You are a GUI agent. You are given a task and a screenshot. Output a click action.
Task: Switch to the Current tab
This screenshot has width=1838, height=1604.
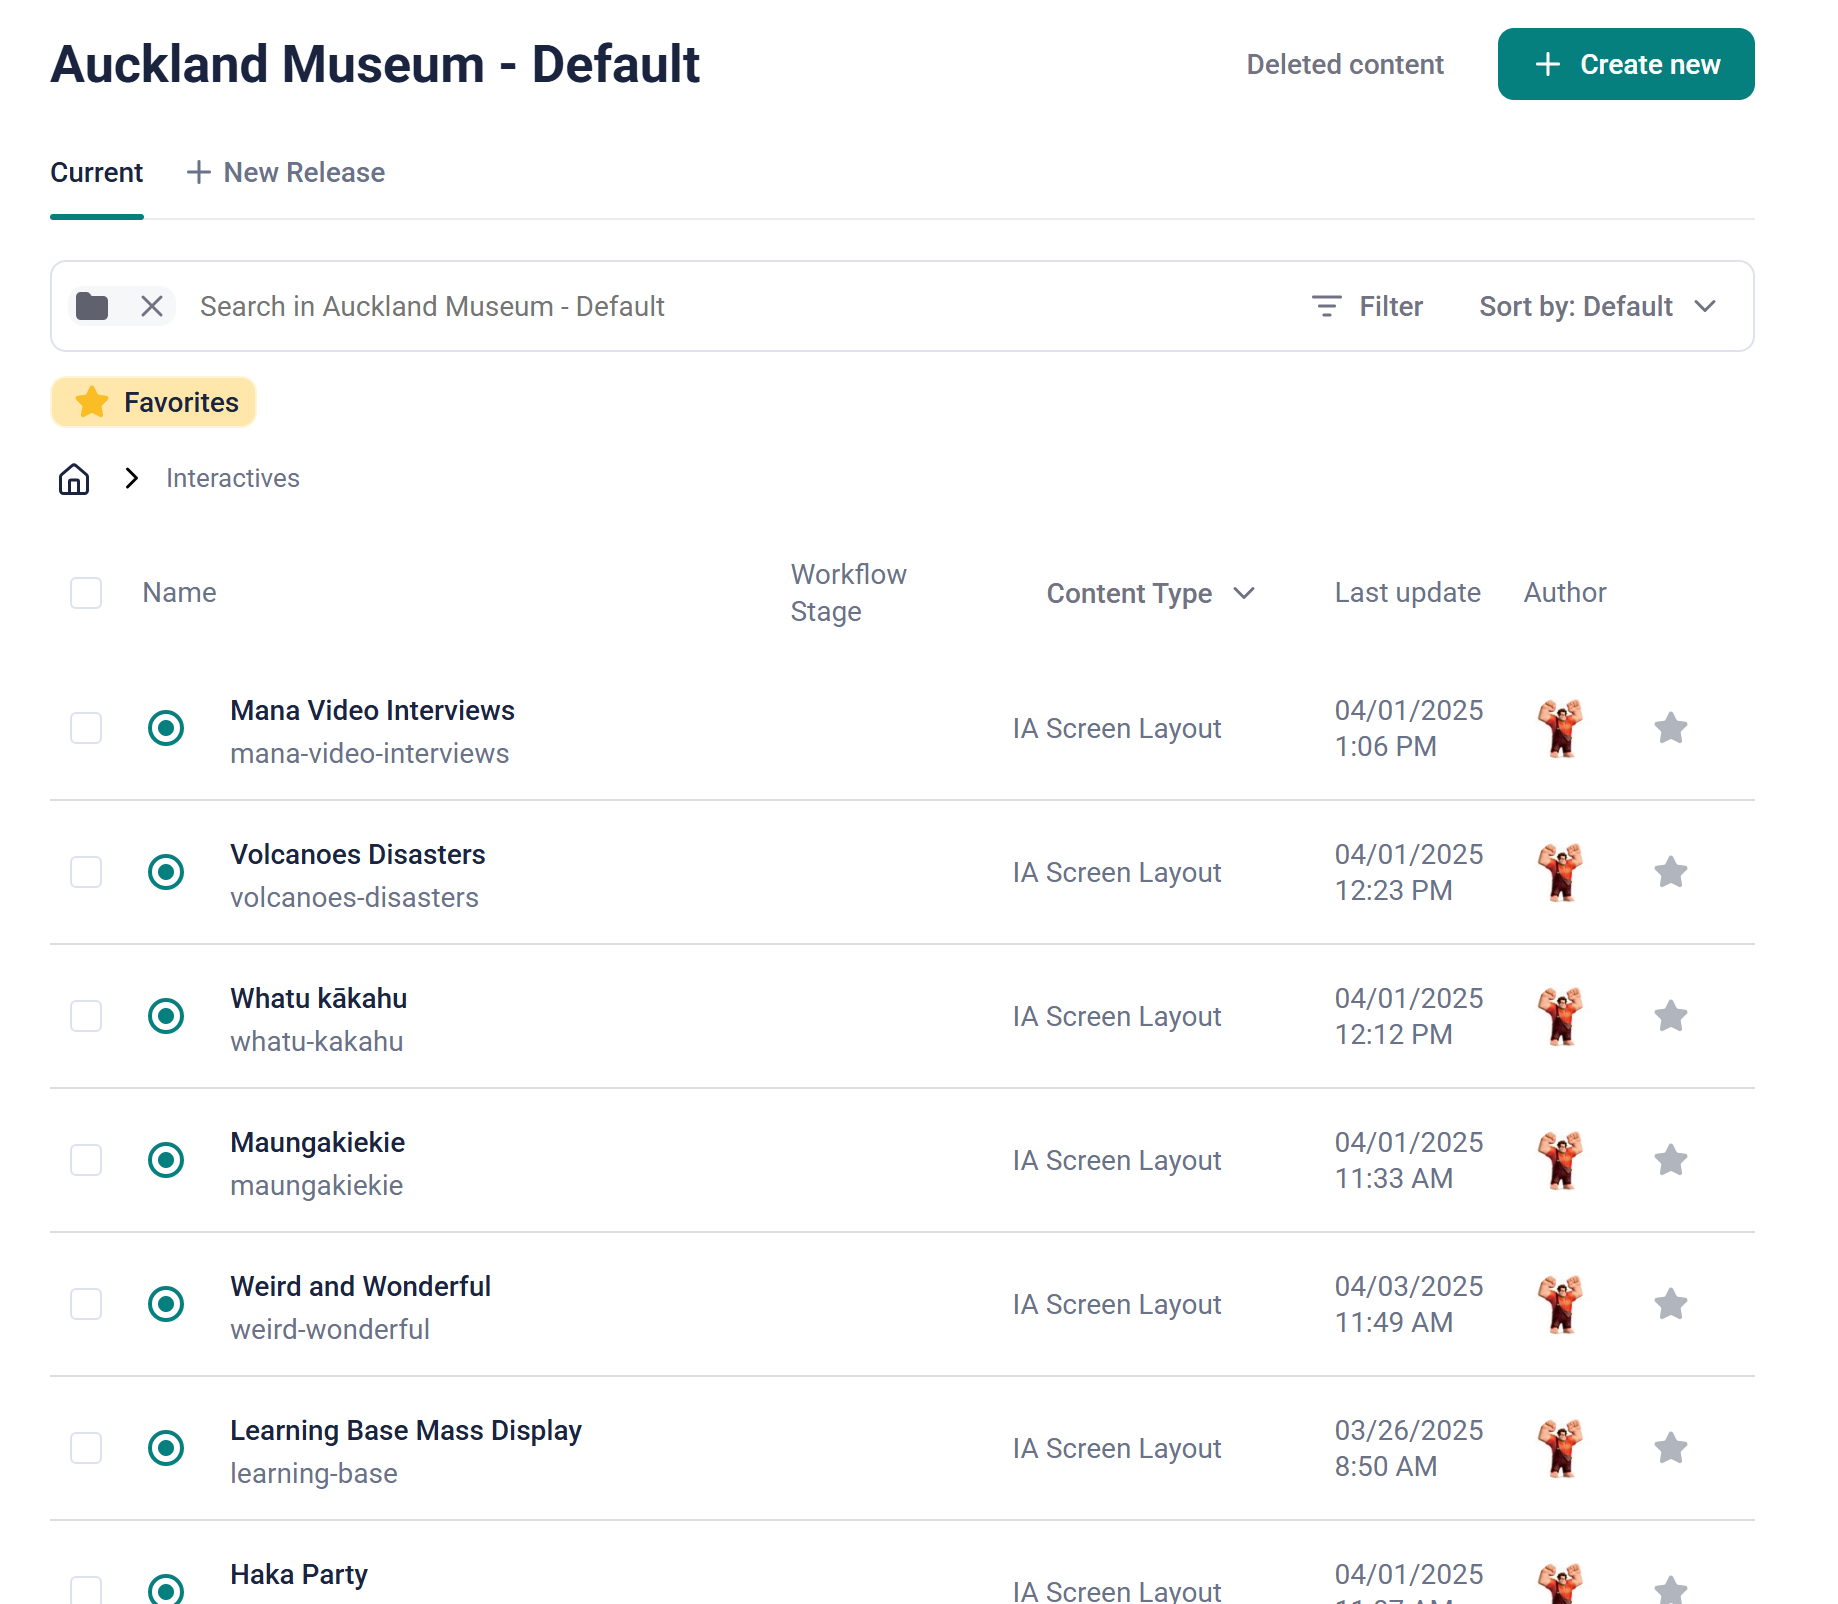(x=97, y=173)
